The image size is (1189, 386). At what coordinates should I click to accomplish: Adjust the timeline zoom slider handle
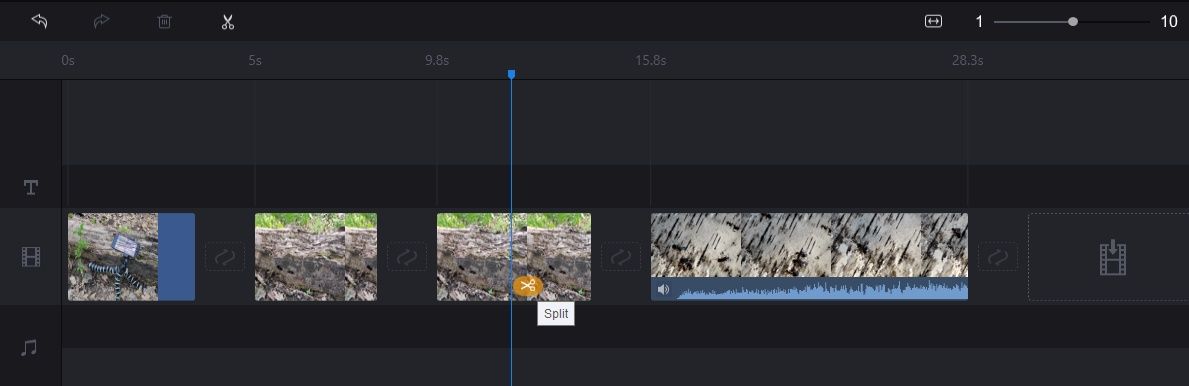1072,22
